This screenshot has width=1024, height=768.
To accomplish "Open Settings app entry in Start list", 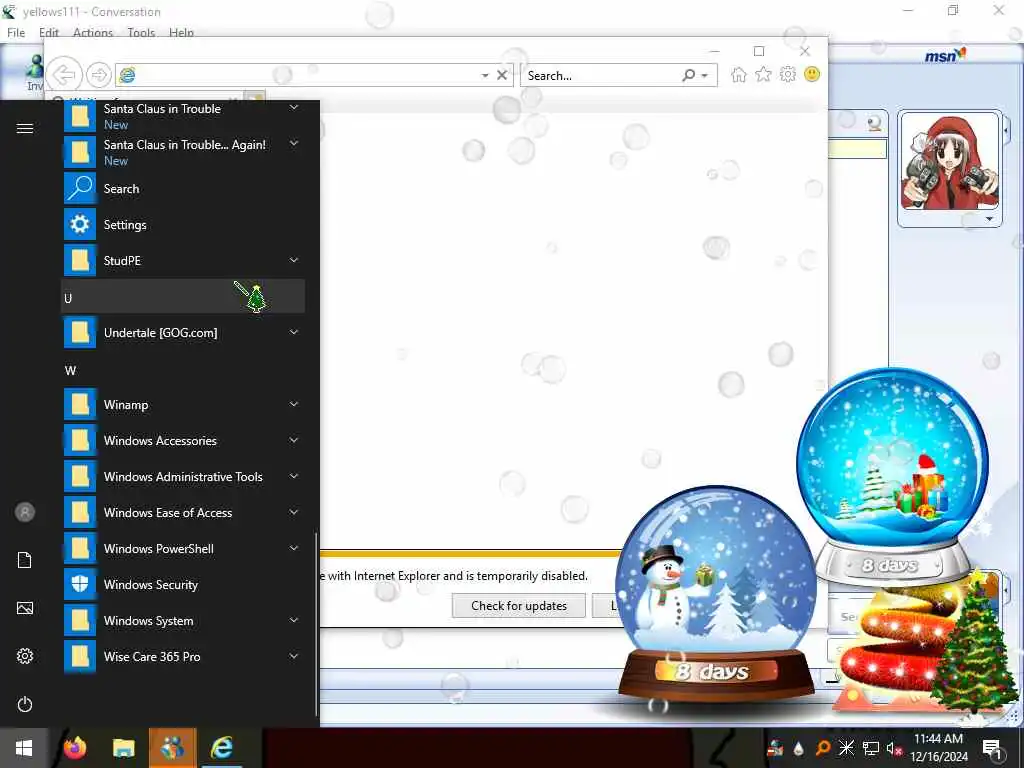I will tap(183, 225).
